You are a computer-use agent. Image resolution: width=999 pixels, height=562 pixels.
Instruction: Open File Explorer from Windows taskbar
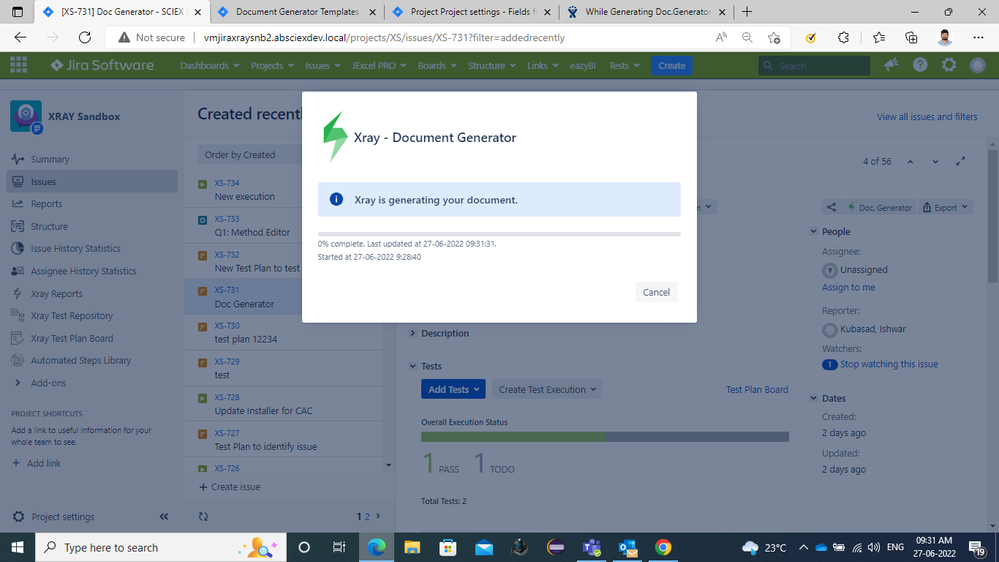pos(412,547)
